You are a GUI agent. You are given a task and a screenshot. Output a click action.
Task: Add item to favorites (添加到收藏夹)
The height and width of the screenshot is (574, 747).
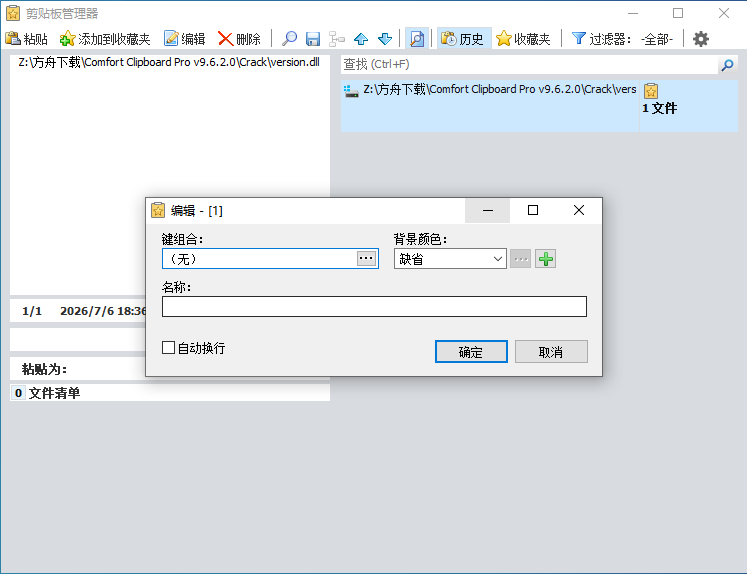pos(105,39)
